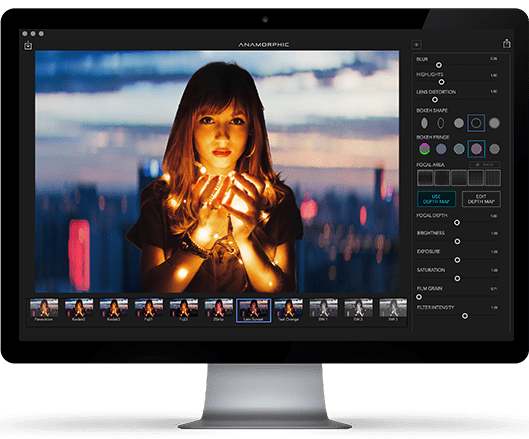Select the hollow oval bokeh shape
Screen dimensions: 529x439
click(x=441, y=123)
